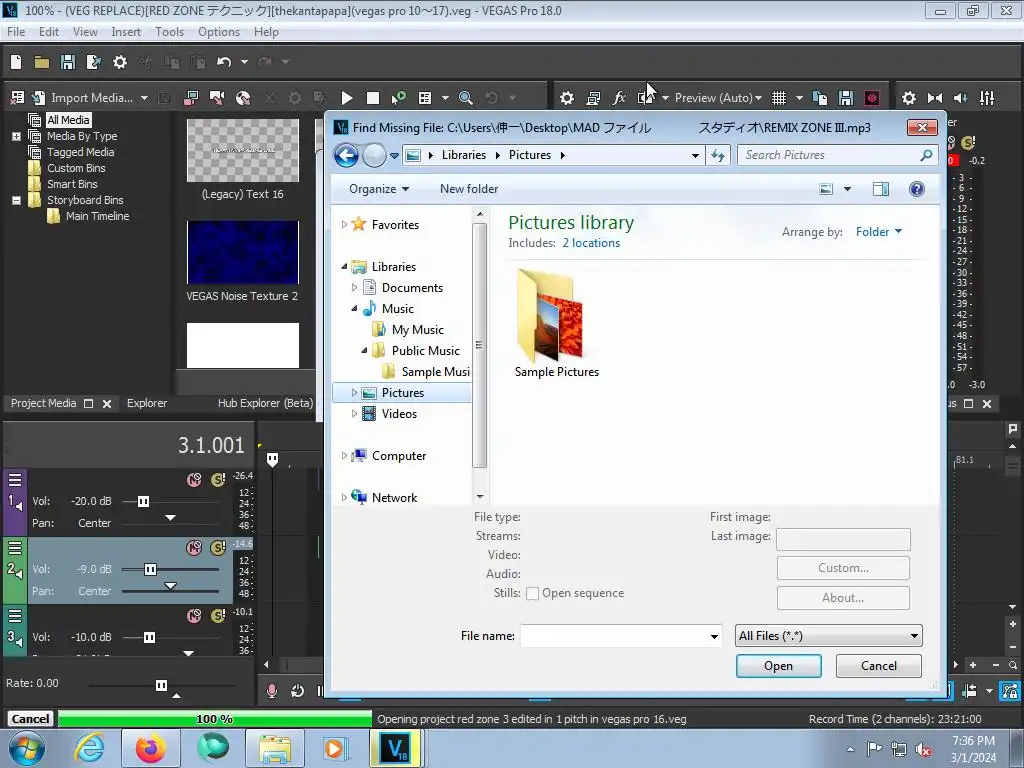Cancel project loading in the status bar
This screenshot has height=768, width=1024.
click(30, 719)
